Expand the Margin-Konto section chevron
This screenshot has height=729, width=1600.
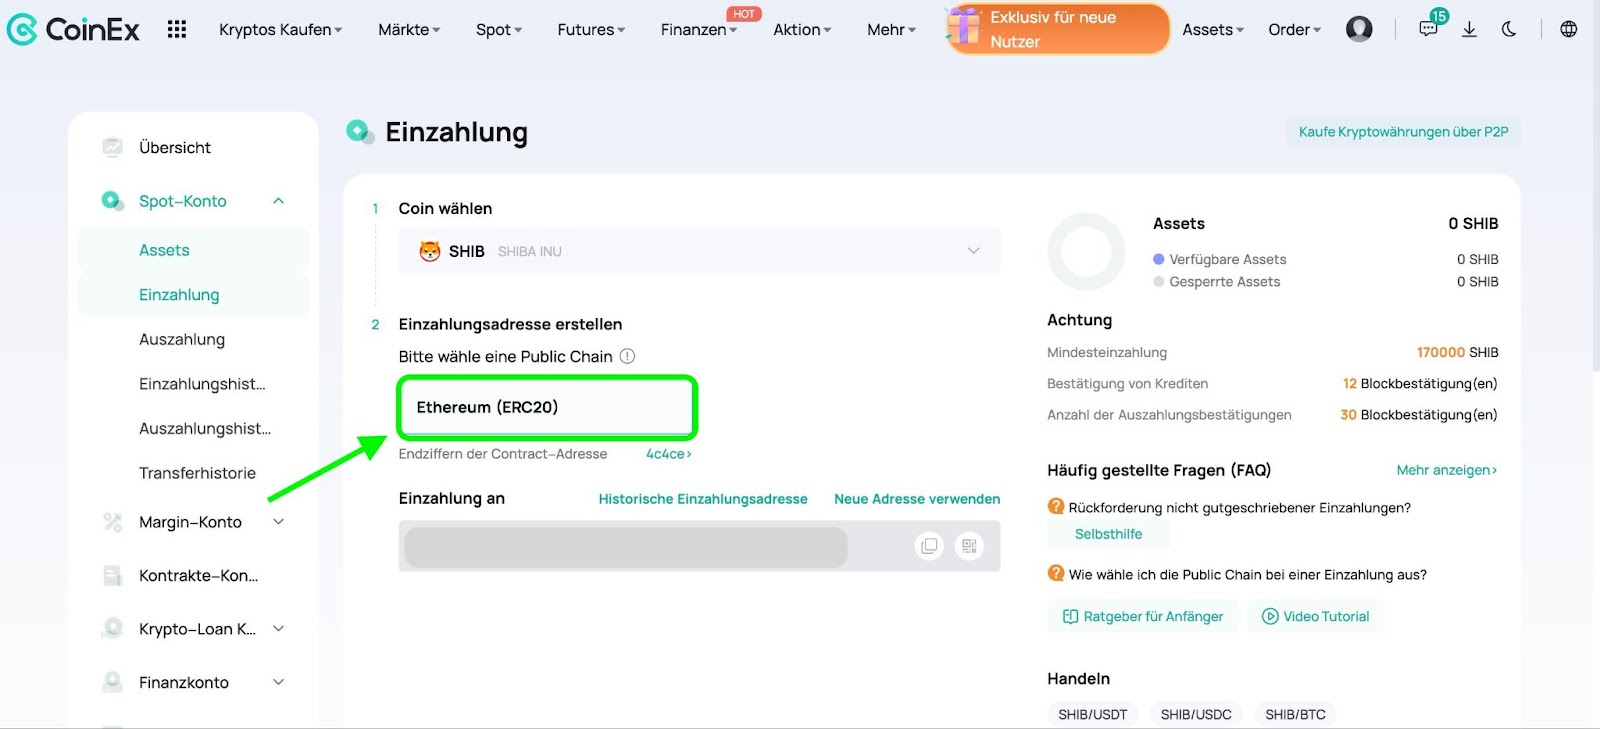click(x=279, y=522)
